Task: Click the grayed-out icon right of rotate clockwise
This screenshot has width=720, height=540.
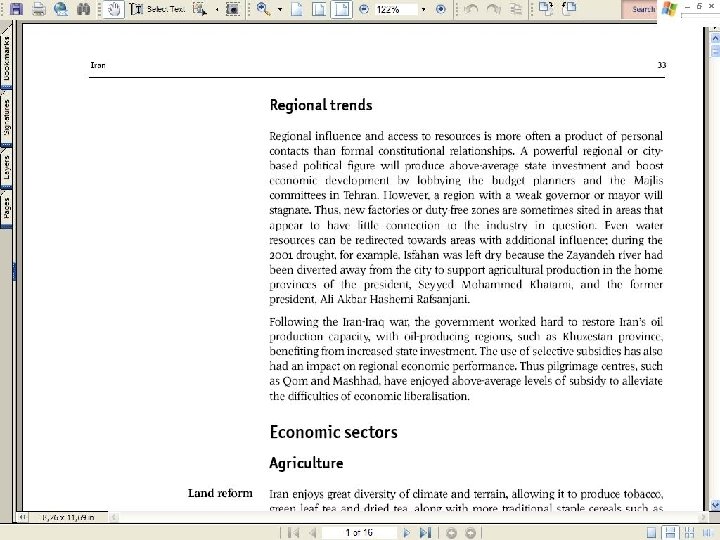Action: point(516,9)
